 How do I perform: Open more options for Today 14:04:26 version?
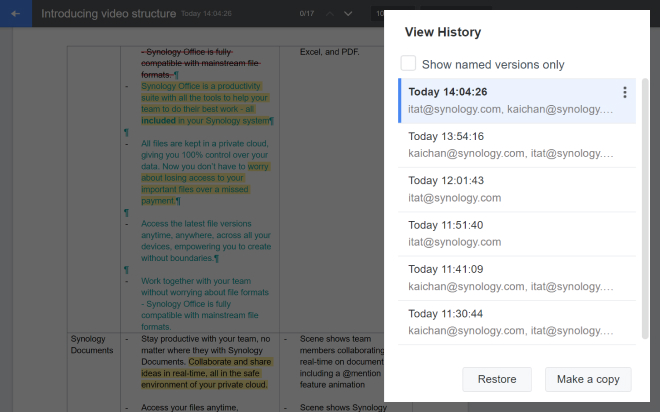(x=625, y=93)
